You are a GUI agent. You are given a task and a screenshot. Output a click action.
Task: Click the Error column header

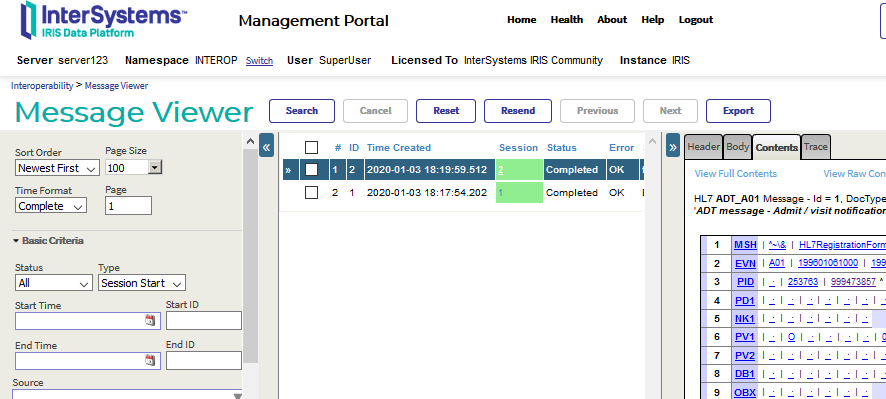pyautogui.click(x=622, y=148)
